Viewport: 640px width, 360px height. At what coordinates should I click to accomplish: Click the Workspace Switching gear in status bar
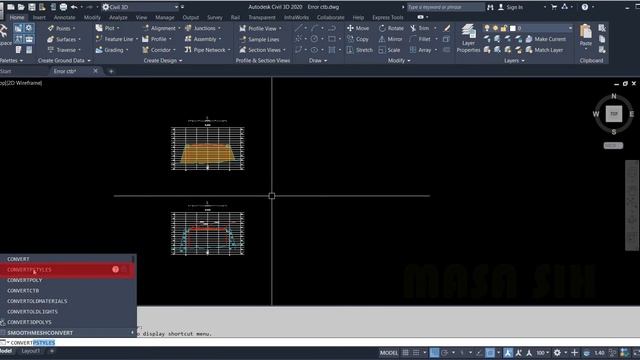click(x=557, y=353)
